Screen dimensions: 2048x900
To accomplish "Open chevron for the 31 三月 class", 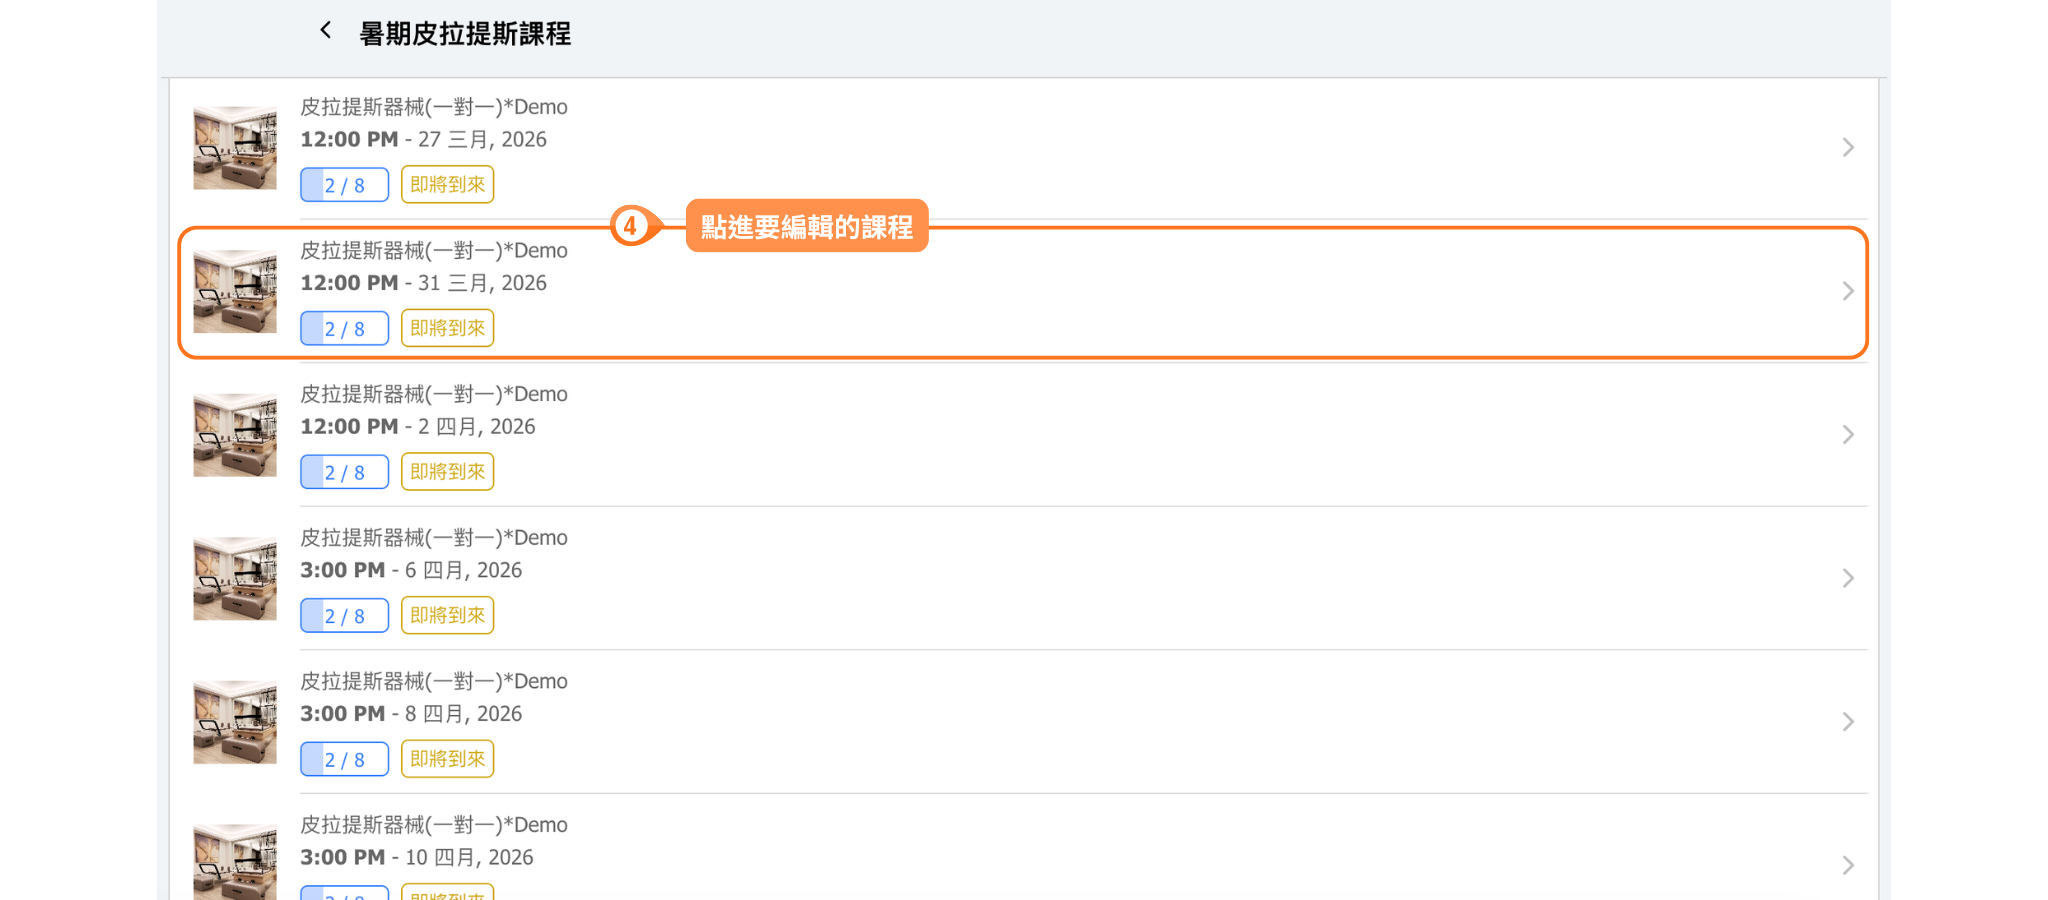I will [1848, 291].
